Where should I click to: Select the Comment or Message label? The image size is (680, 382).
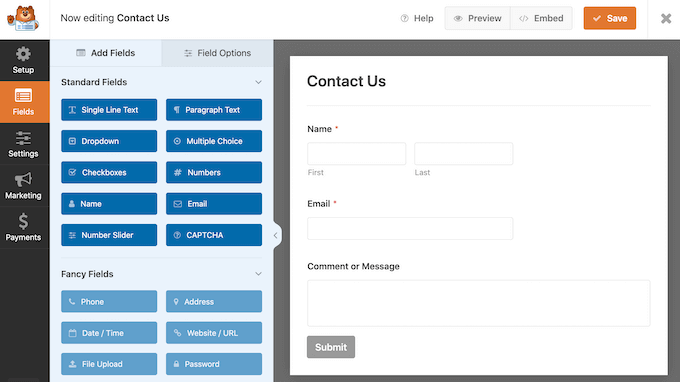pos(353,266)
